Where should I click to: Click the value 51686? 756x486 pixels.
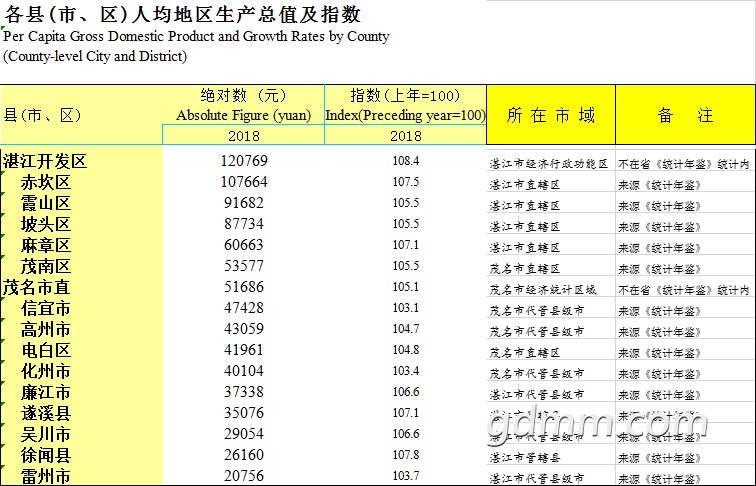[244, 287]
